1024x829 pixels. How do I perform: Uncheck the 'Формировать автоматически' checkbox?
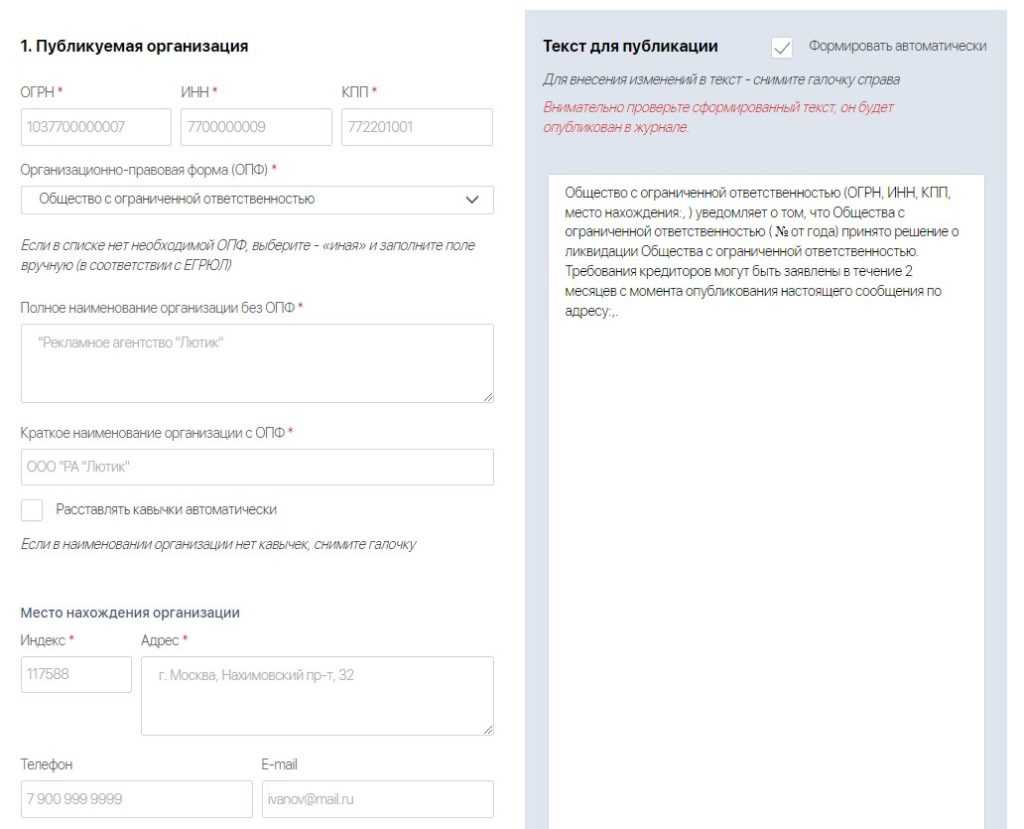(x=783, y=47)
